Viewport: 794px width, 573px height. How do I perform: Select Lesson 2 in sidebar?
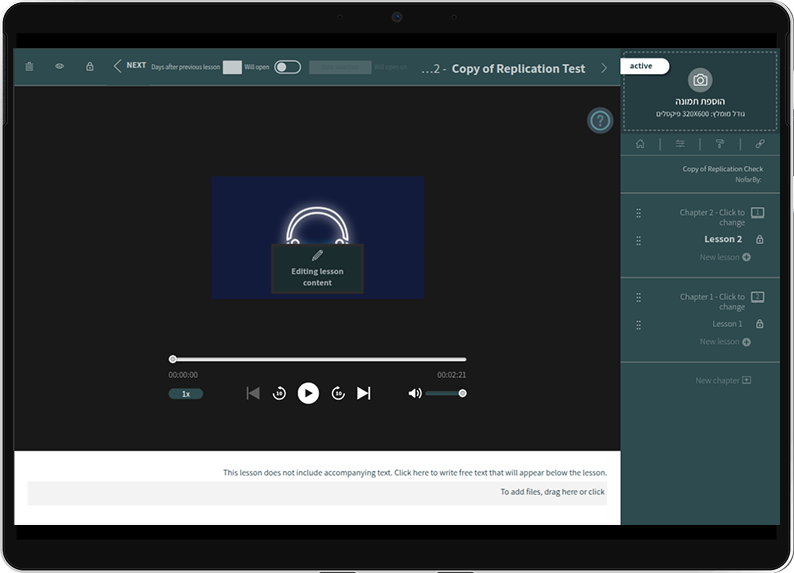(723, 239)
